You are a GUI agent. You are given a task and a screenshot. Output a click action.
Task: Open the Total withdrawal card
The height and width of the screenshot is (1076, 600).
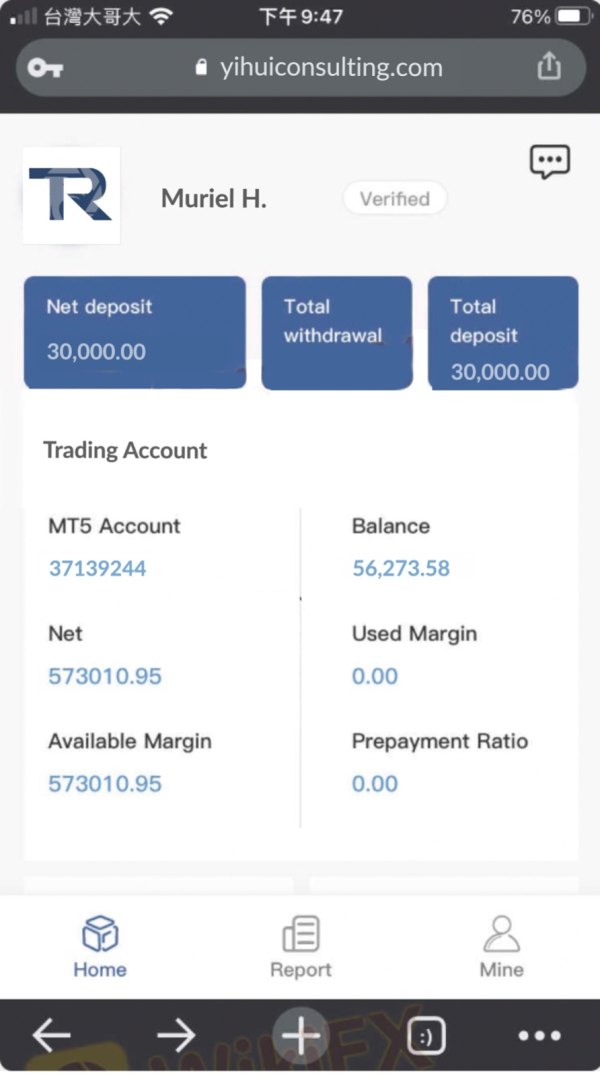(336, 332)
